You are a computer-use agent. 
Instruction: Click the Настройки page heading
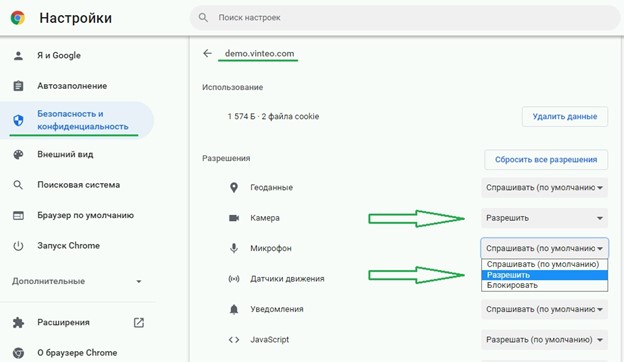pyautogui.click(x=76, y=18)
